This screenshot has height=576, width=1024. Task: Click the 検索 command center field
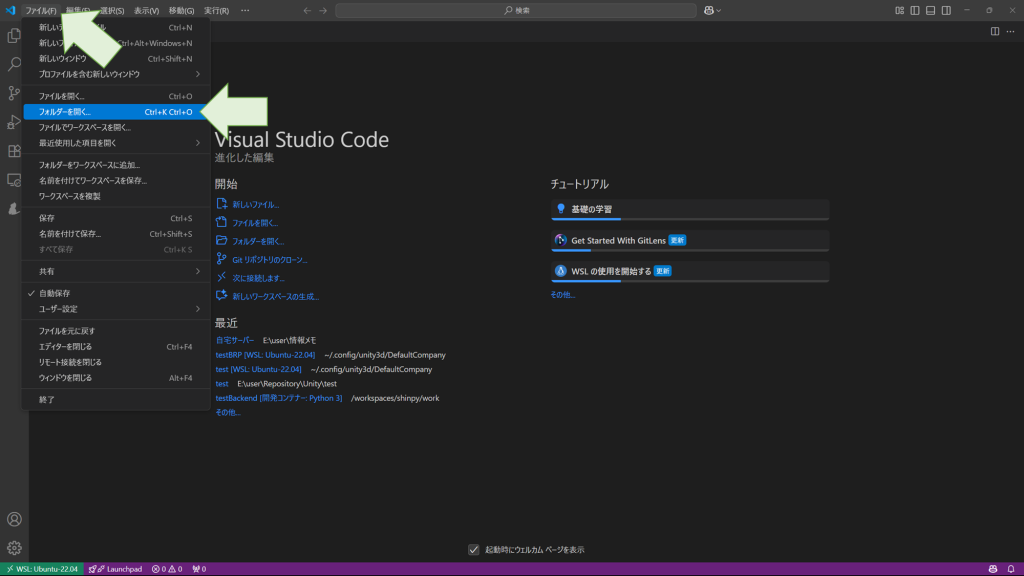[516, 10]
